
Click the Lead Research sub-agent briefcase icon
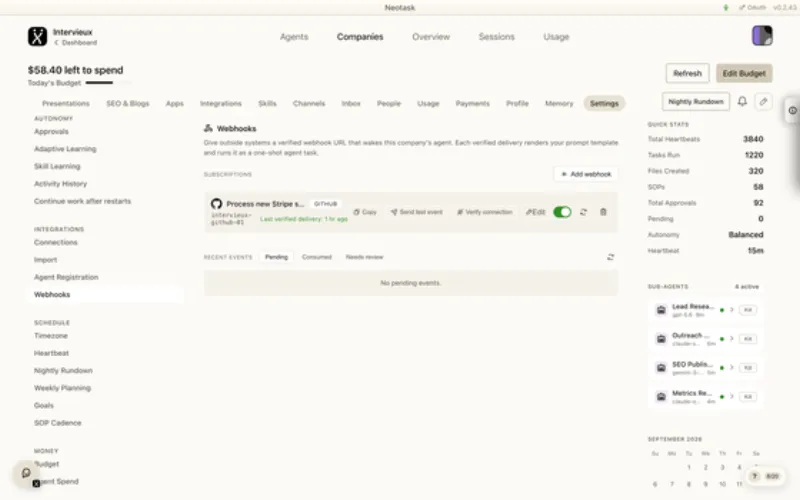661,310
